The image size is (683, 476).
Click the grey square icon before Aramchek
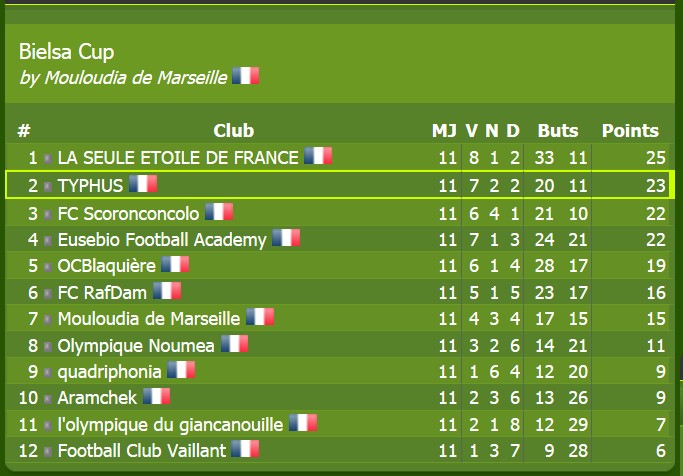48,398
